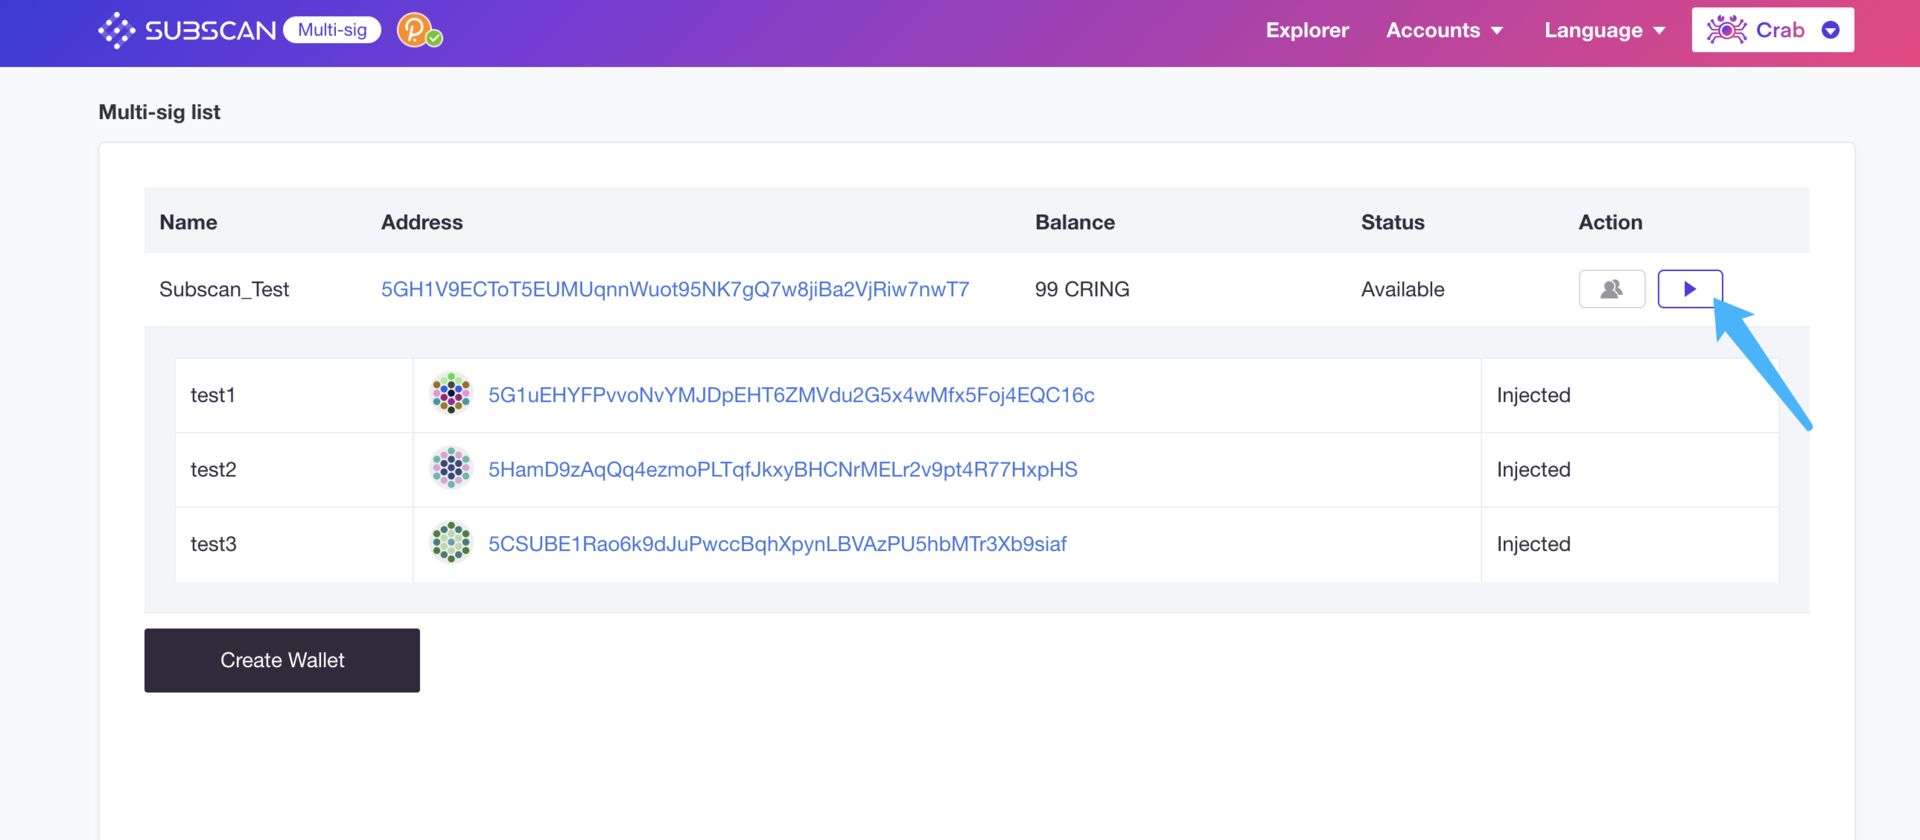This screenshot has height=840, width=1920.
Task: Click the Address column header
Action: pyautogui.click(x=422, y=222)
